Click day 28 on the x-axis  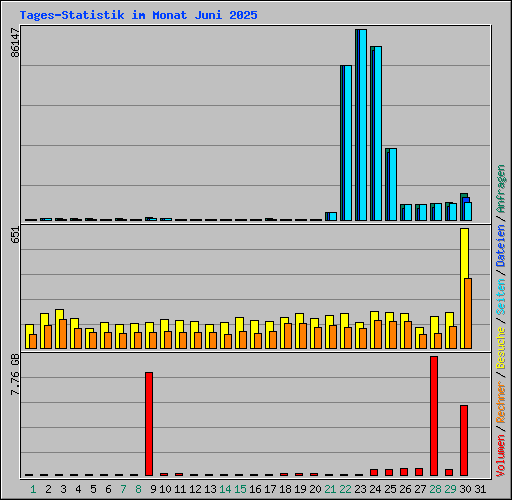point(435,489)
